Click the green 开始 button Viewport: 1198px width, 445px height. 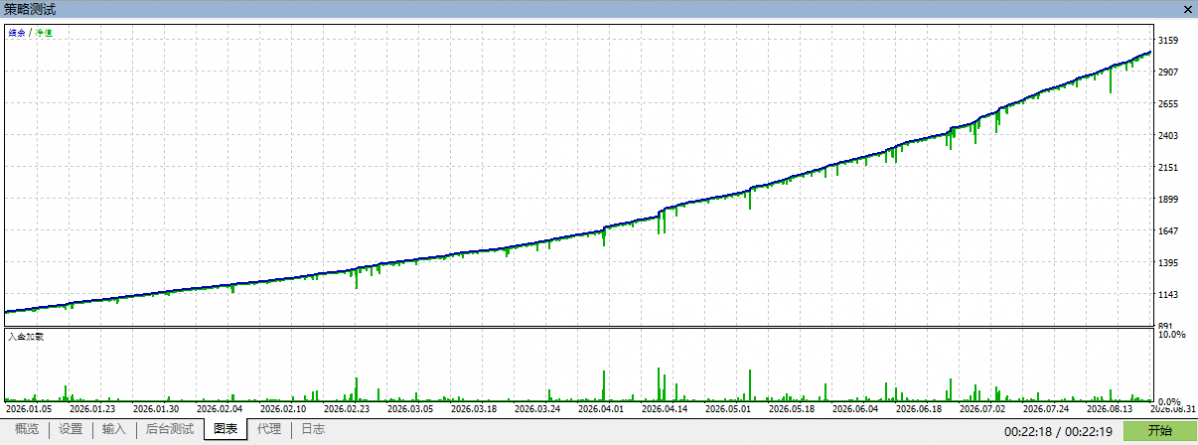point(1159,431)
